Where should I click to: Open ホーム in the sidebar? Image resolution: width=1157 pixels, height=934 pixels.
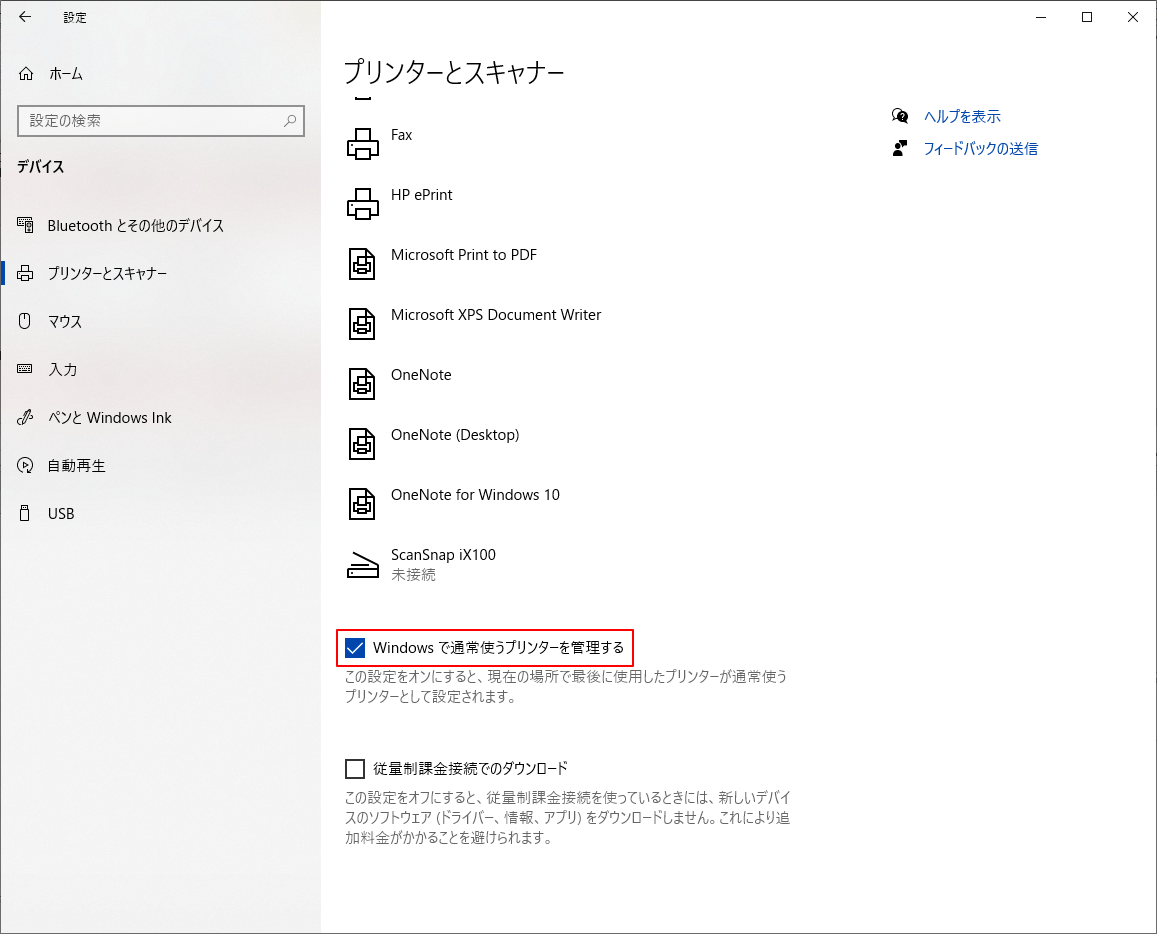pos(161,74)
